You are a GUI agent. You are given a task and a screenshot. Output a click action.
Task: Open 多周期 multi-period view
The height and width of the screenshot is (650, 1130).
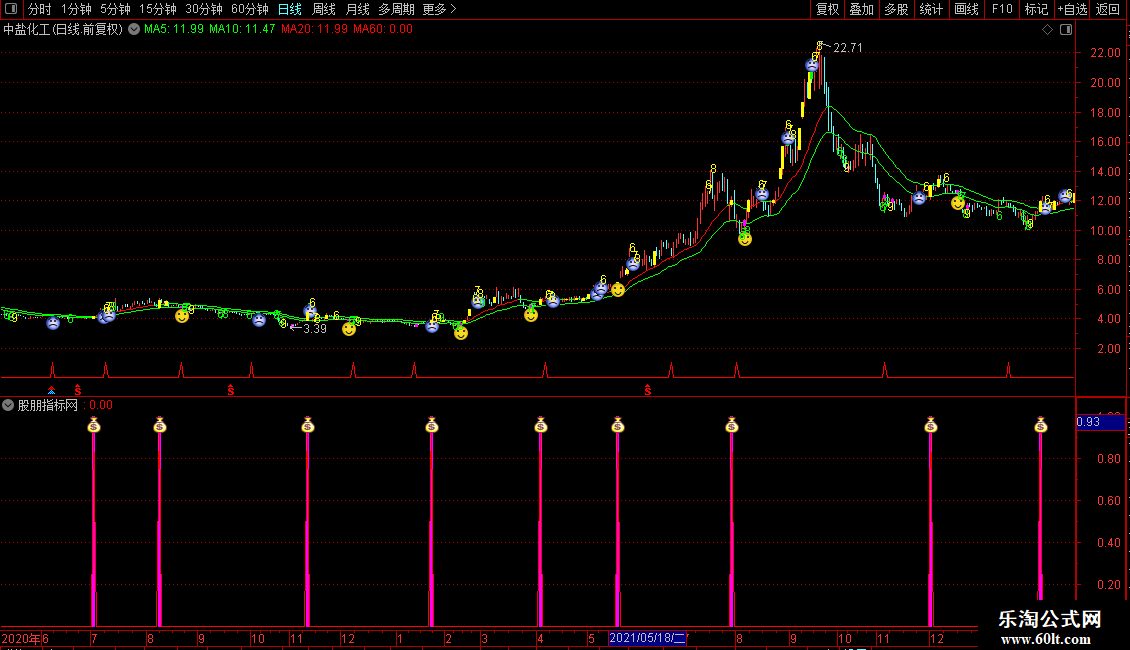pos(396,9)
